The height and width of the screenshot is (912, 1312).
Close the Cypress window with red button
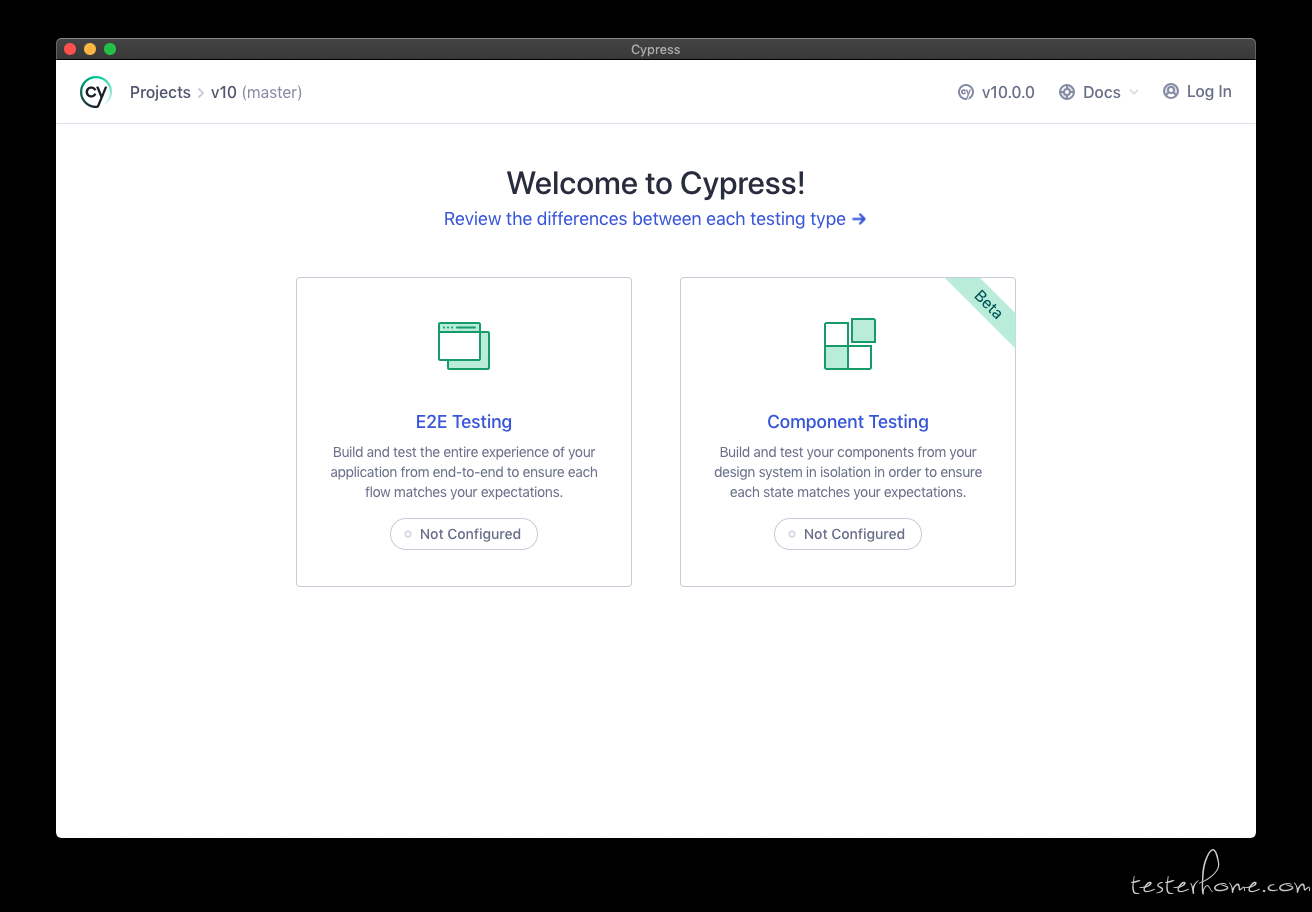coord(70,49)
